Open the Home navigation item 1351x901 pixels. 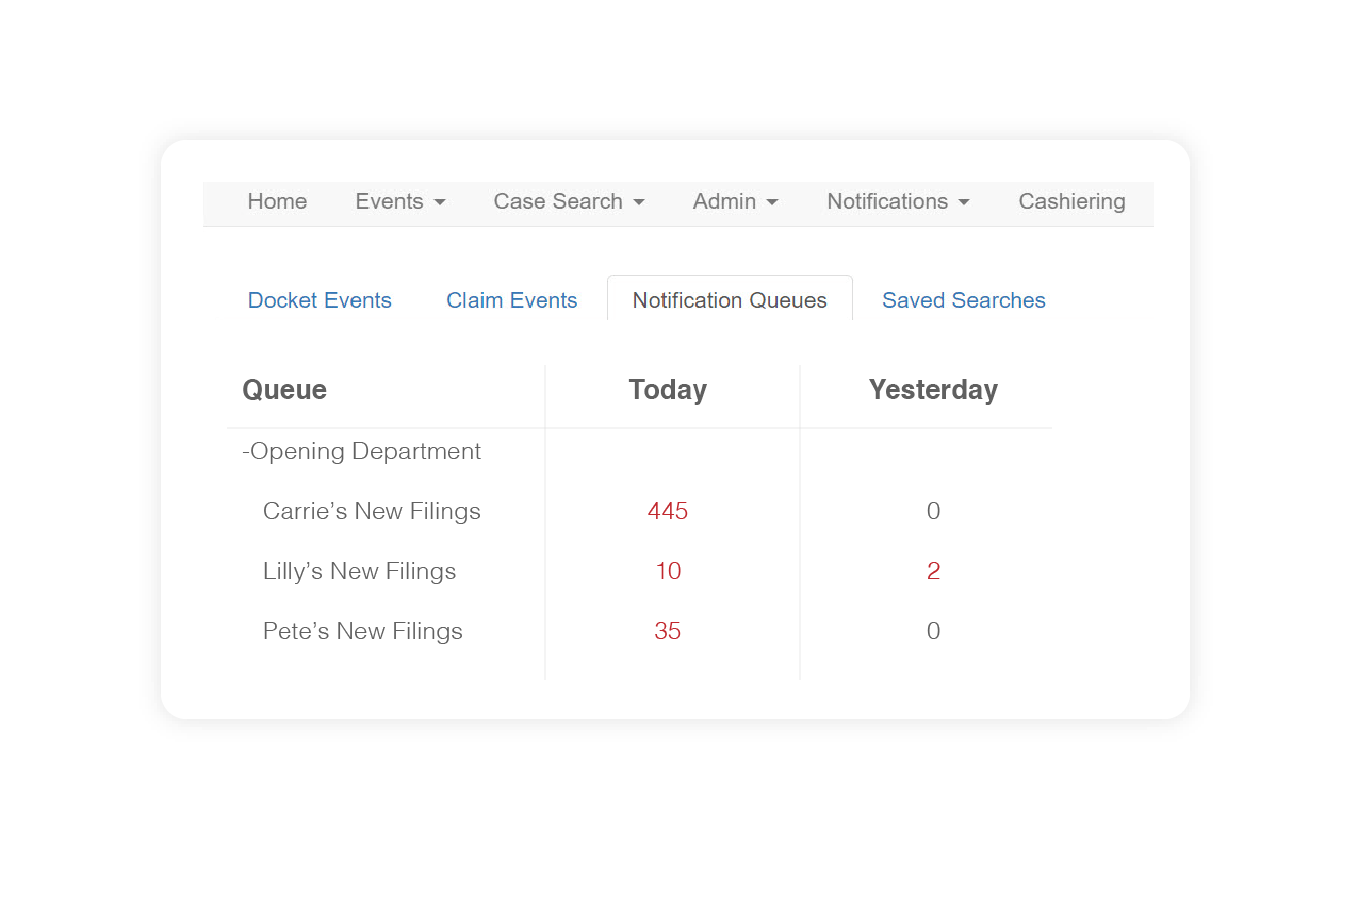277,202
